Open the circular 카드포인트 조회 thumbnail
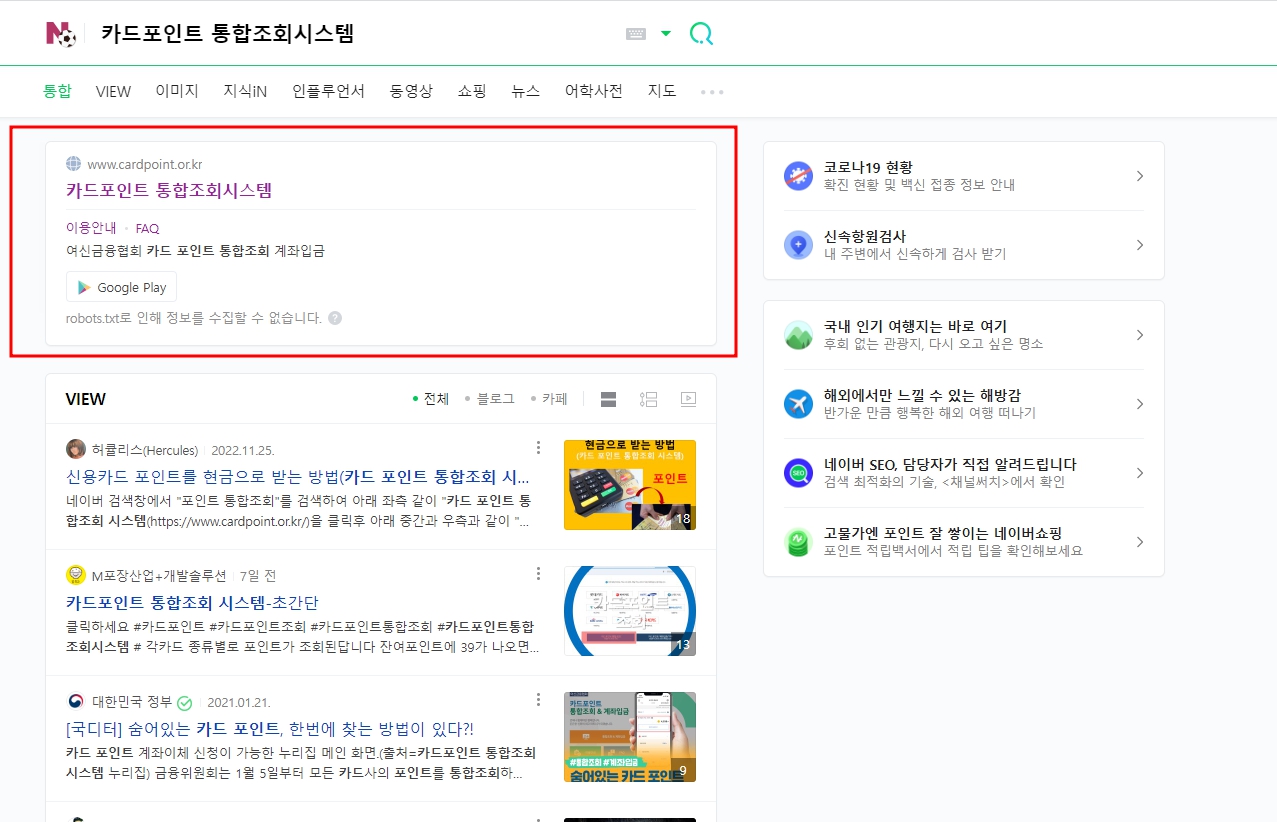Screen dimensions: 1277x822 point(630,611)
